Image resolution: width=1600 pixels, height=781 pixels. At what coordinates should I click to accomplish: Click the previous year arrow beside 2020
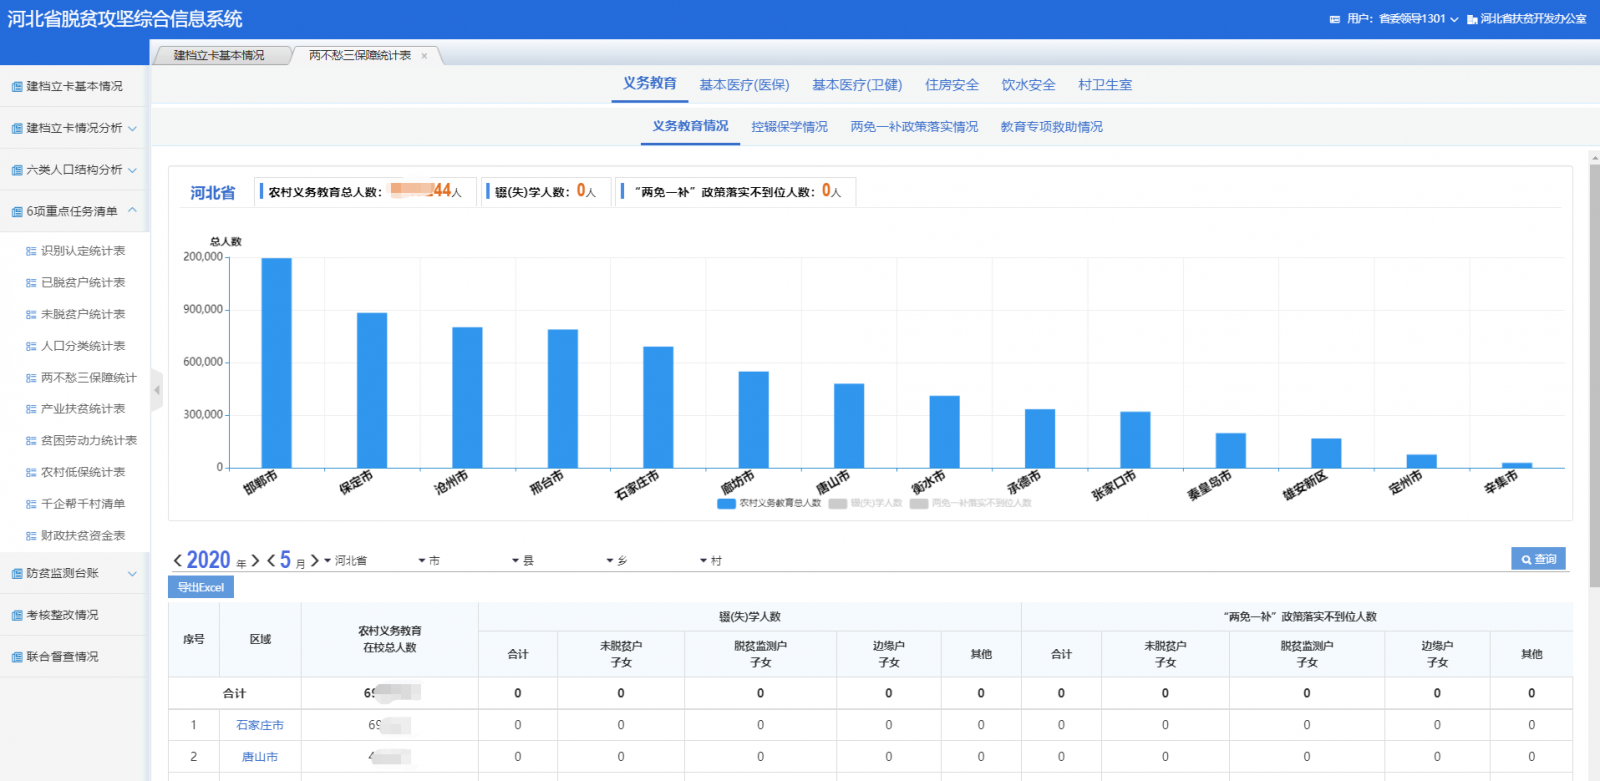point(178,561)
